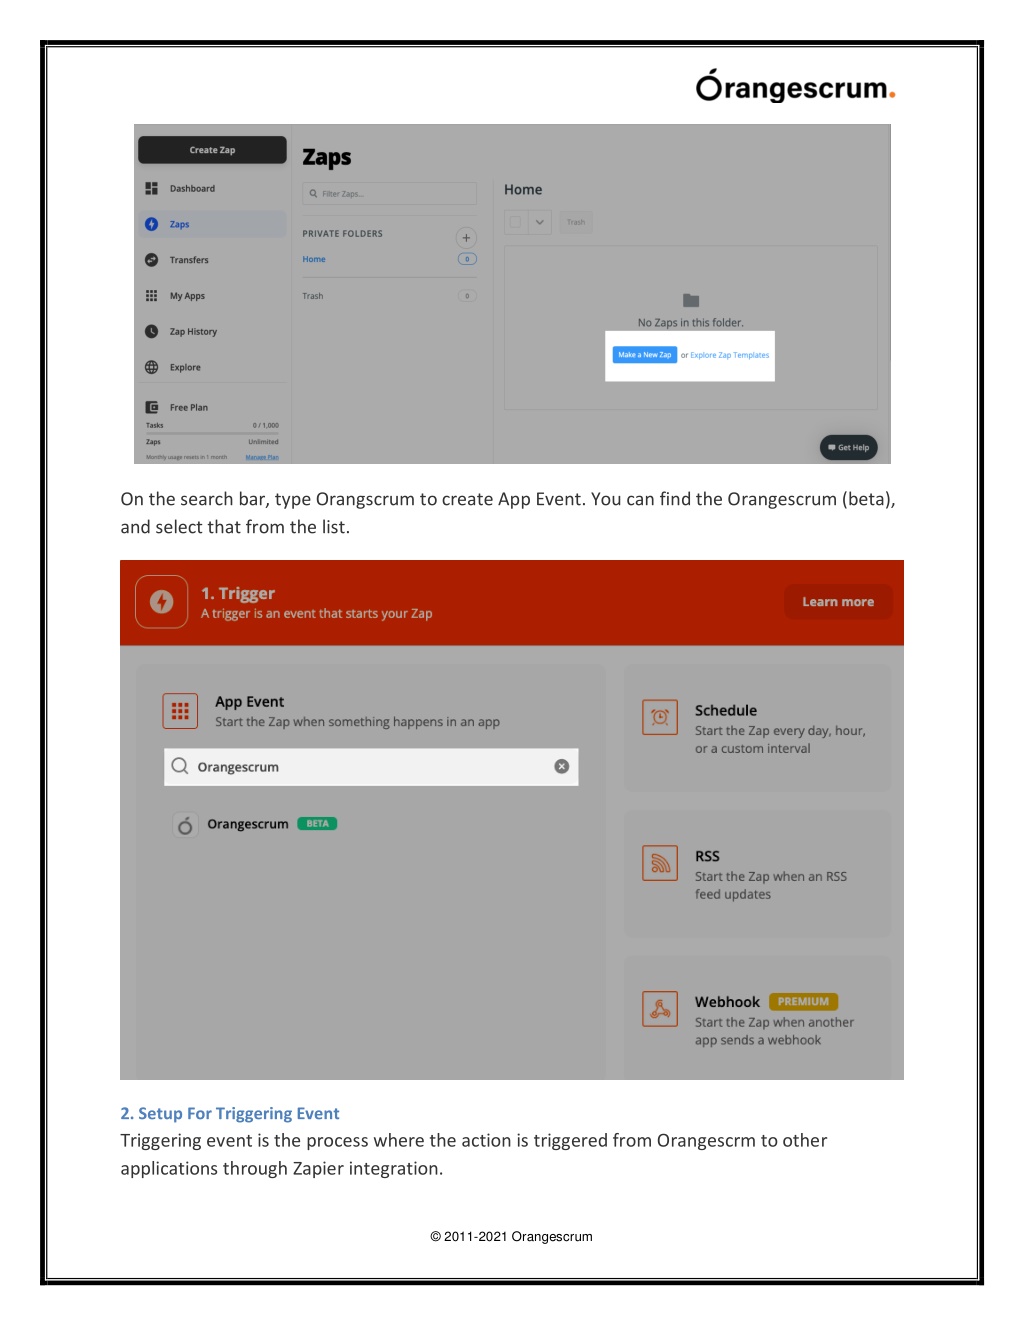This screenshot has height=1325, width=1024.
Task: Open Zap History in the sidebar
Action: 212,331
